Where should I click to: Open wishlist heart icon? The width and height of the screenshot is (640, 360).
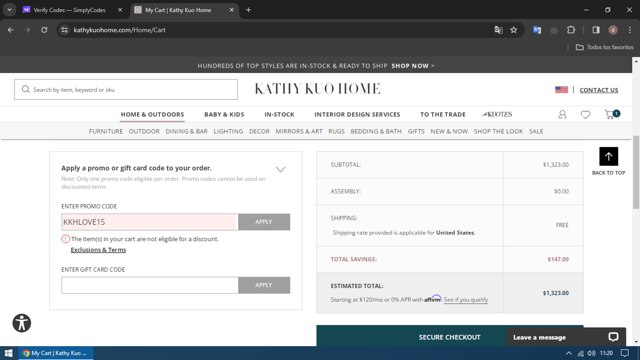pyautogui.click(x=585, y=115)
